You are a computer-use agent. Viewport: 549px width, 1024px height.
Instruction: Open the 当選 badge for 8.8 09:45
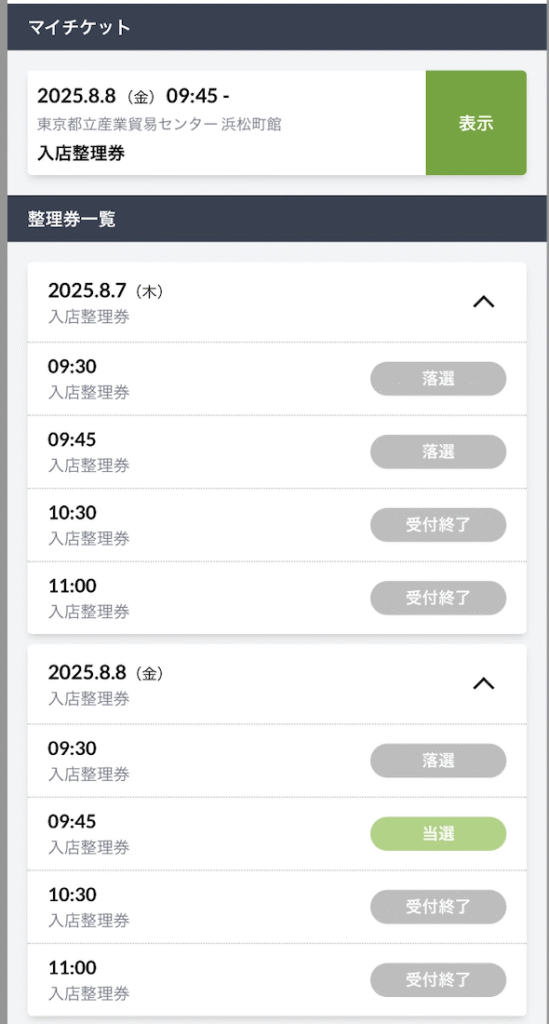tap(438, 834)
